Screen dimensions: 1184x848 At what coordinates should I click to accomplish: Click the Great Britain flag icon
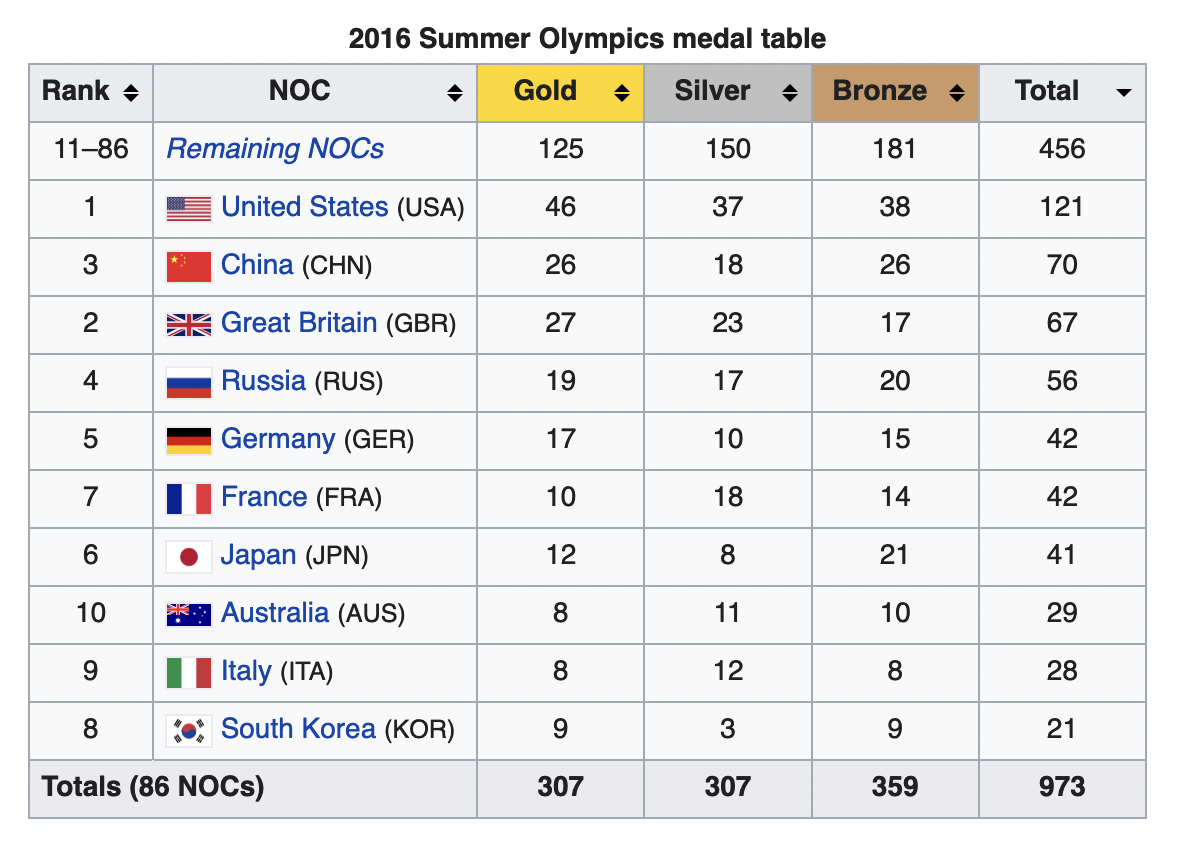pos(188,324)
